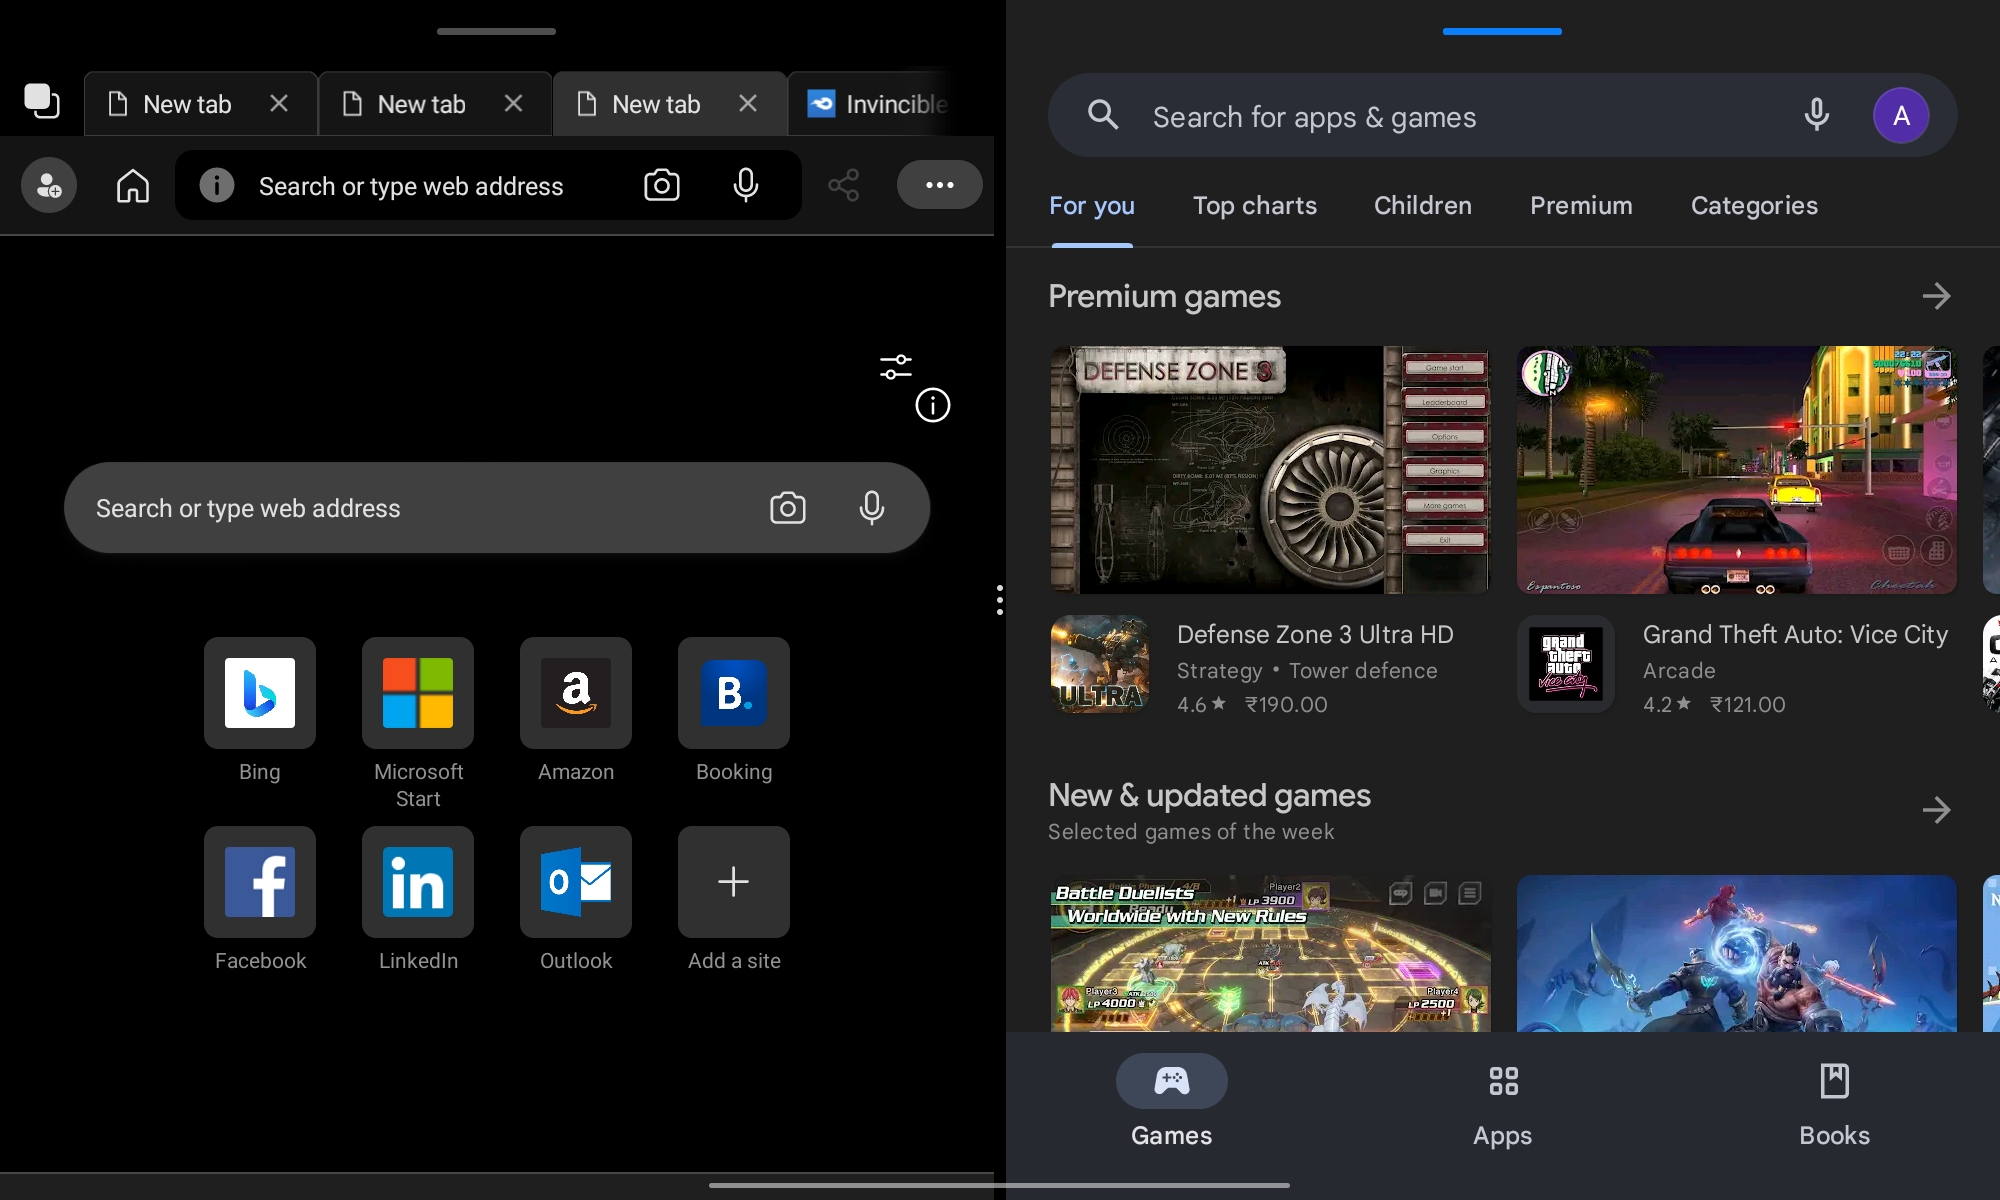Open the blue heroes battle game banner
Viewport: 2000px width, 1200px height.
point(1736,953)
